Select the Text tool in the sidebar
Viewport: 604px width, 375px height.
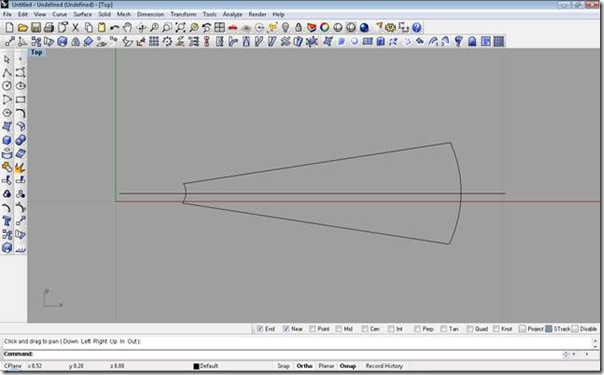point(7,221)
